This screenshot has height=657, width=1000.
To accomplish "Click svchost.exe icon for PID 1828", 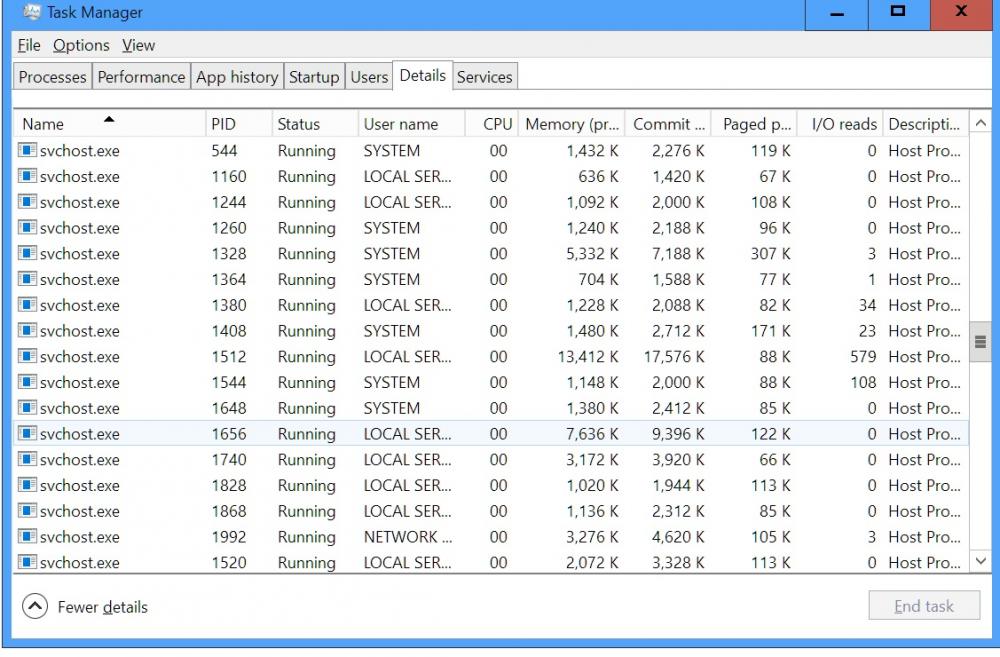I will point(27,485).
